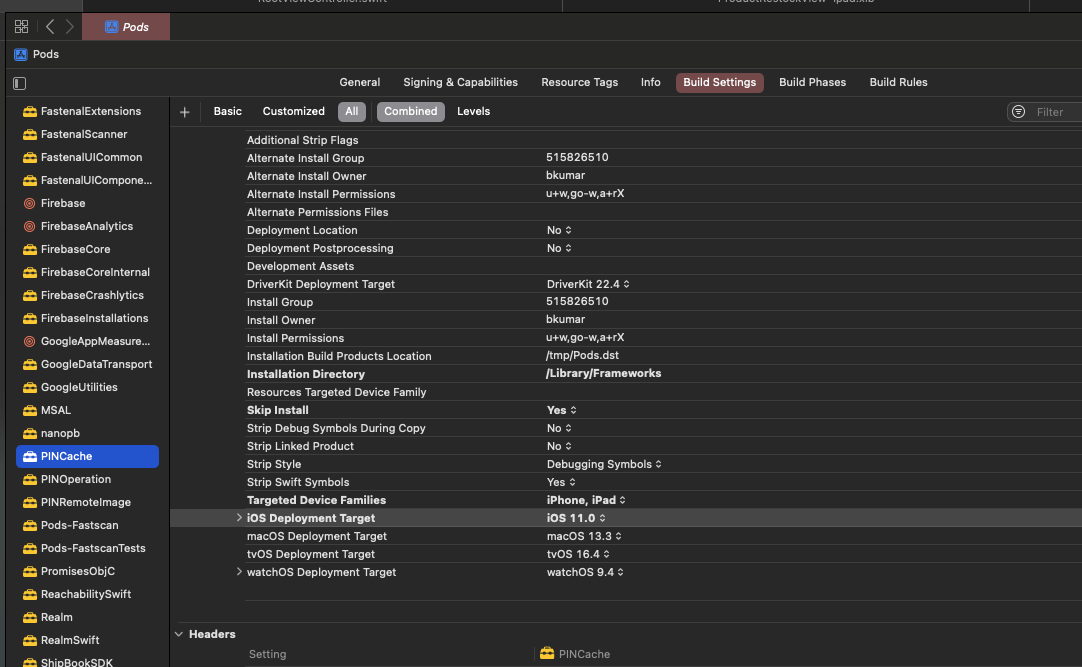
Task: Open macOS Deployment Target version popup
Action: point(584,536)
